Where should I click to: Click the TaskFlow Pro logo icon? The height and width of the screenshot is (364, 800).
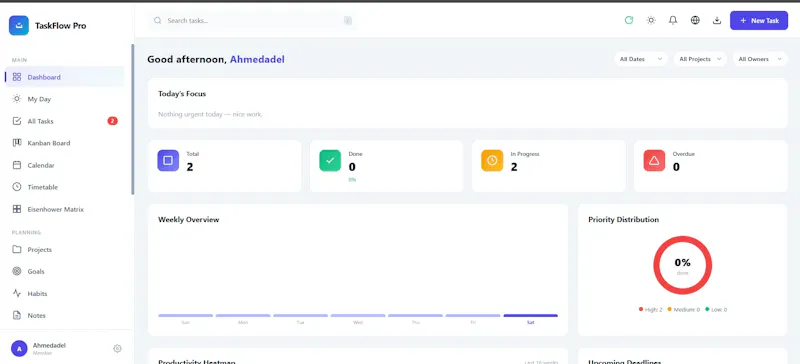(19, 26)
